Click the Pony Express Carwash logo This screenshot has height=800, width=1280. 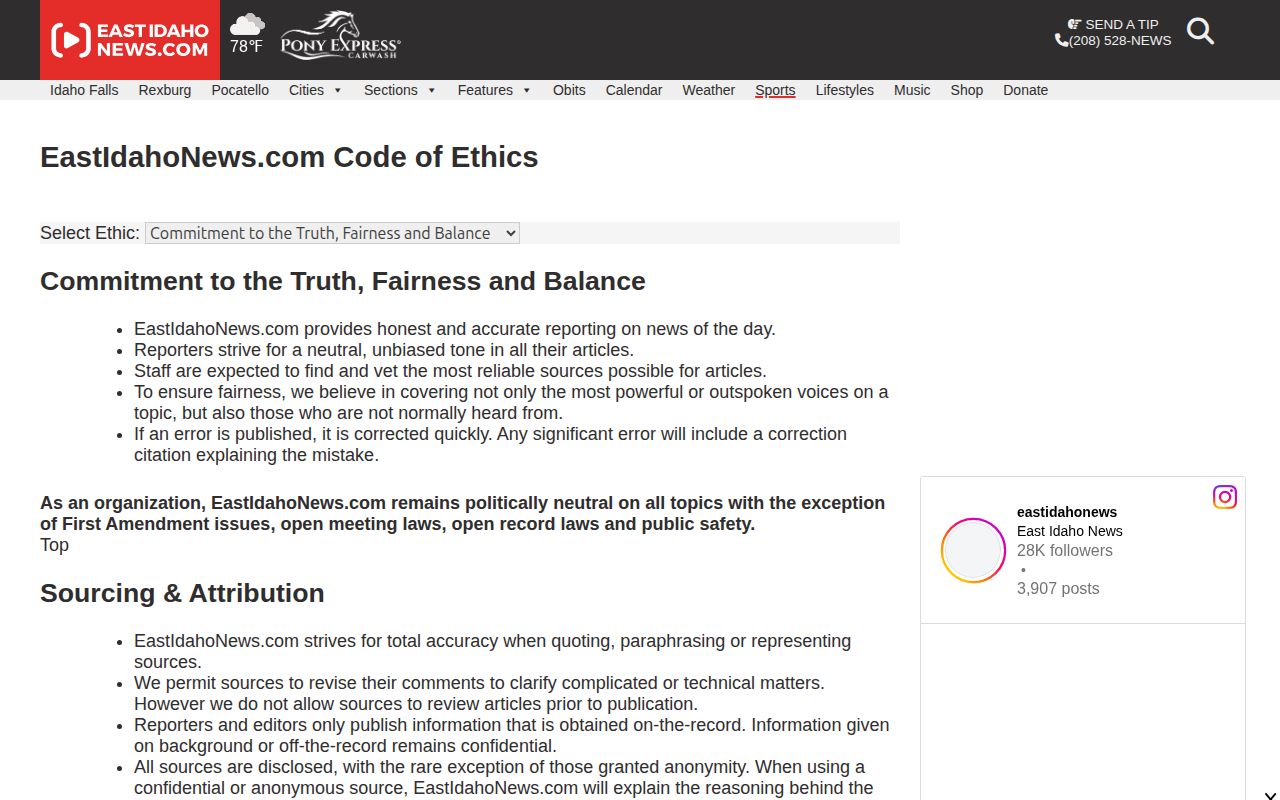[340, 35]
